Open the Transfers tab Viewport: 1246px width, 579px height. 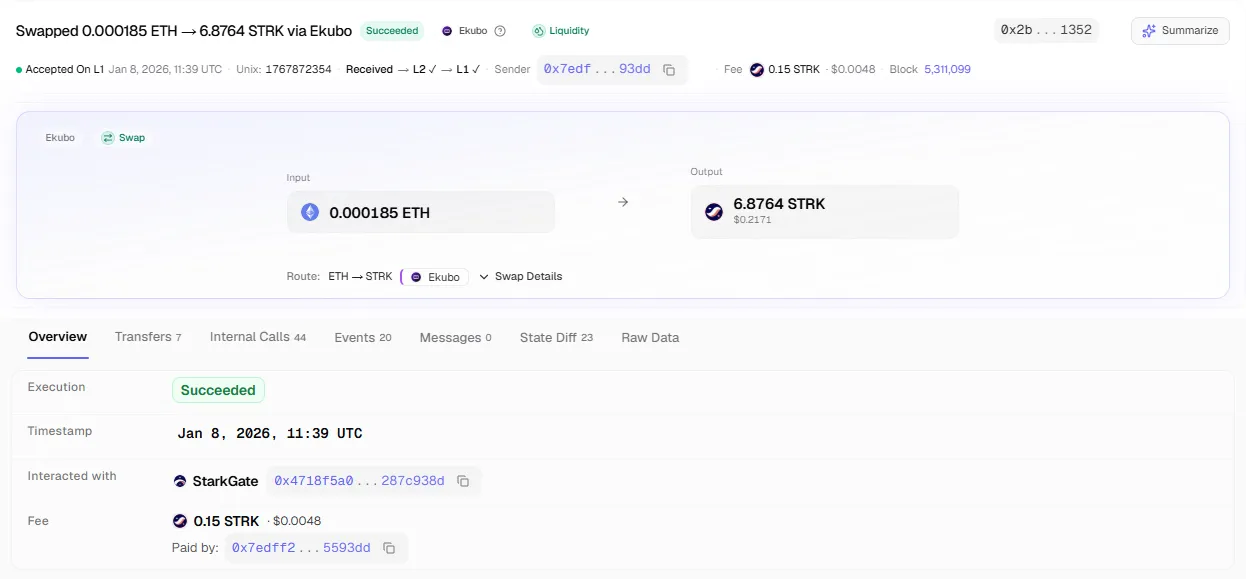click(148, 337)
